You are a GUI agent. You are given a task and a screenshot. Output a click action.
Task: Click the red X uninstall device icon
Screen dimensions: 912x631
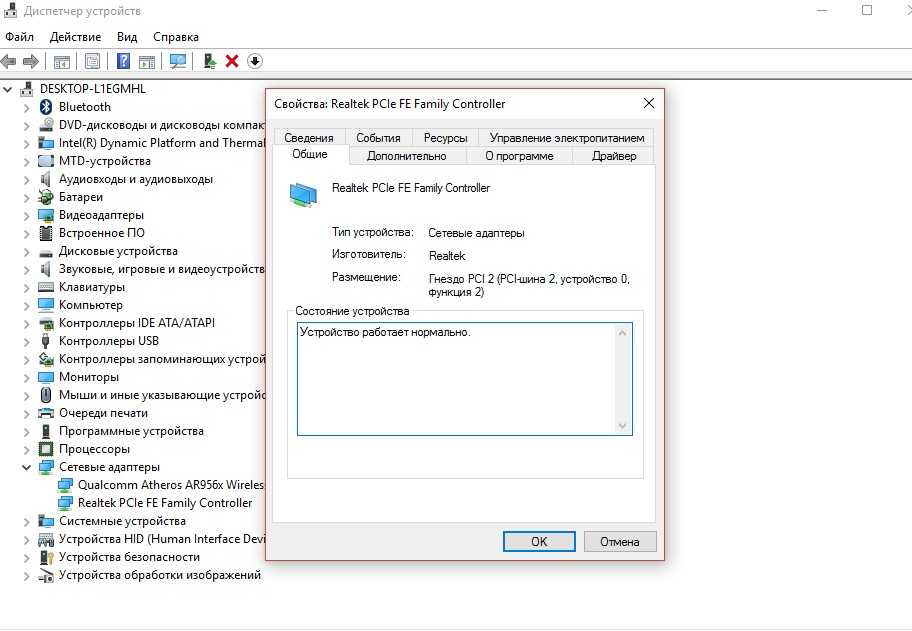coord(232,61)
